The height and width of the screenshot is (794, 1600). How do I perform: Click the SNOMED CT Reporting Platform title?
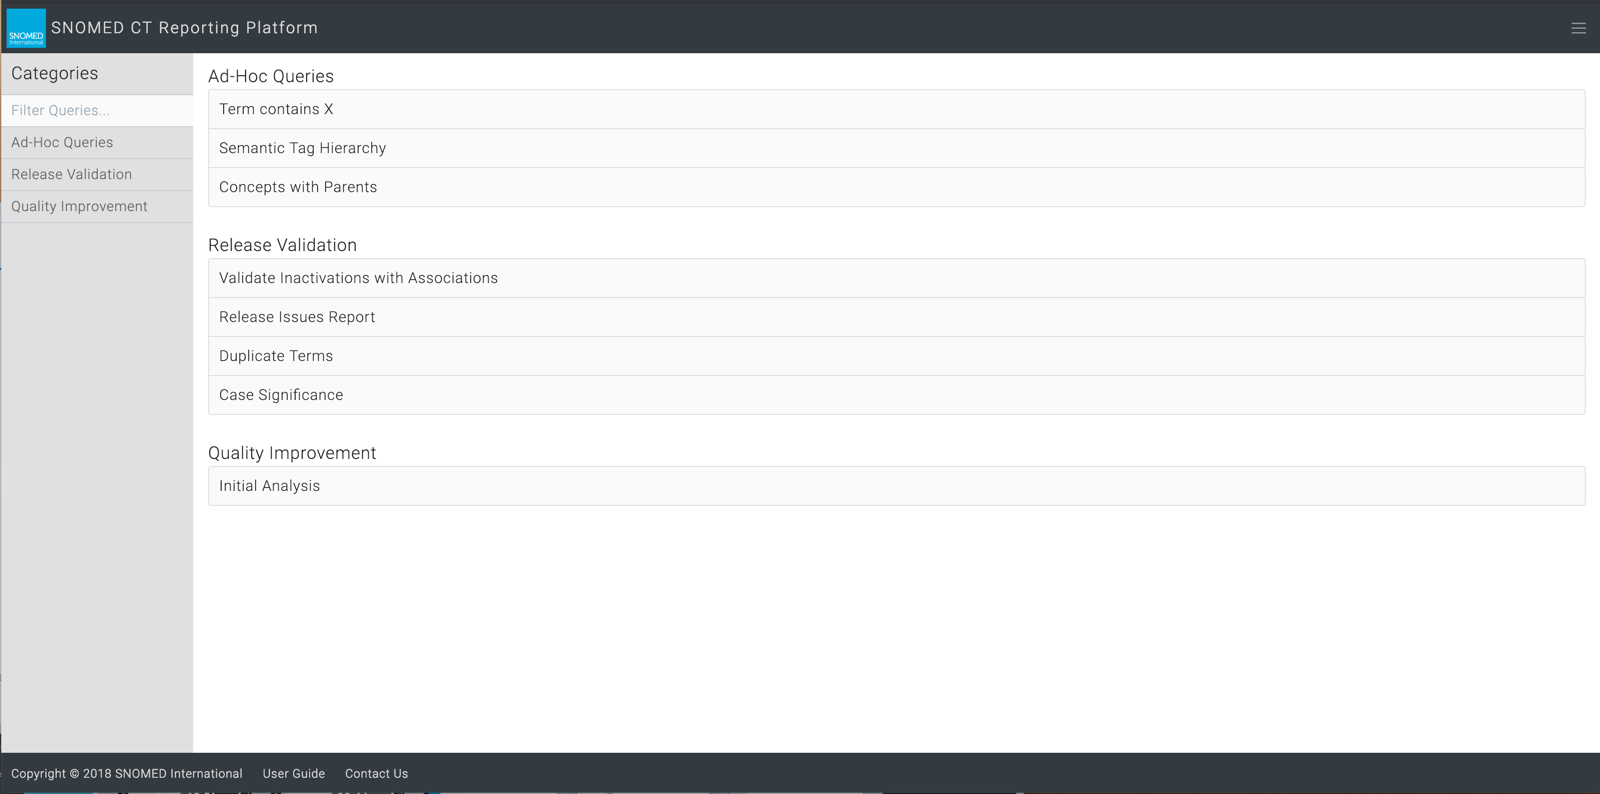point(184,28)
